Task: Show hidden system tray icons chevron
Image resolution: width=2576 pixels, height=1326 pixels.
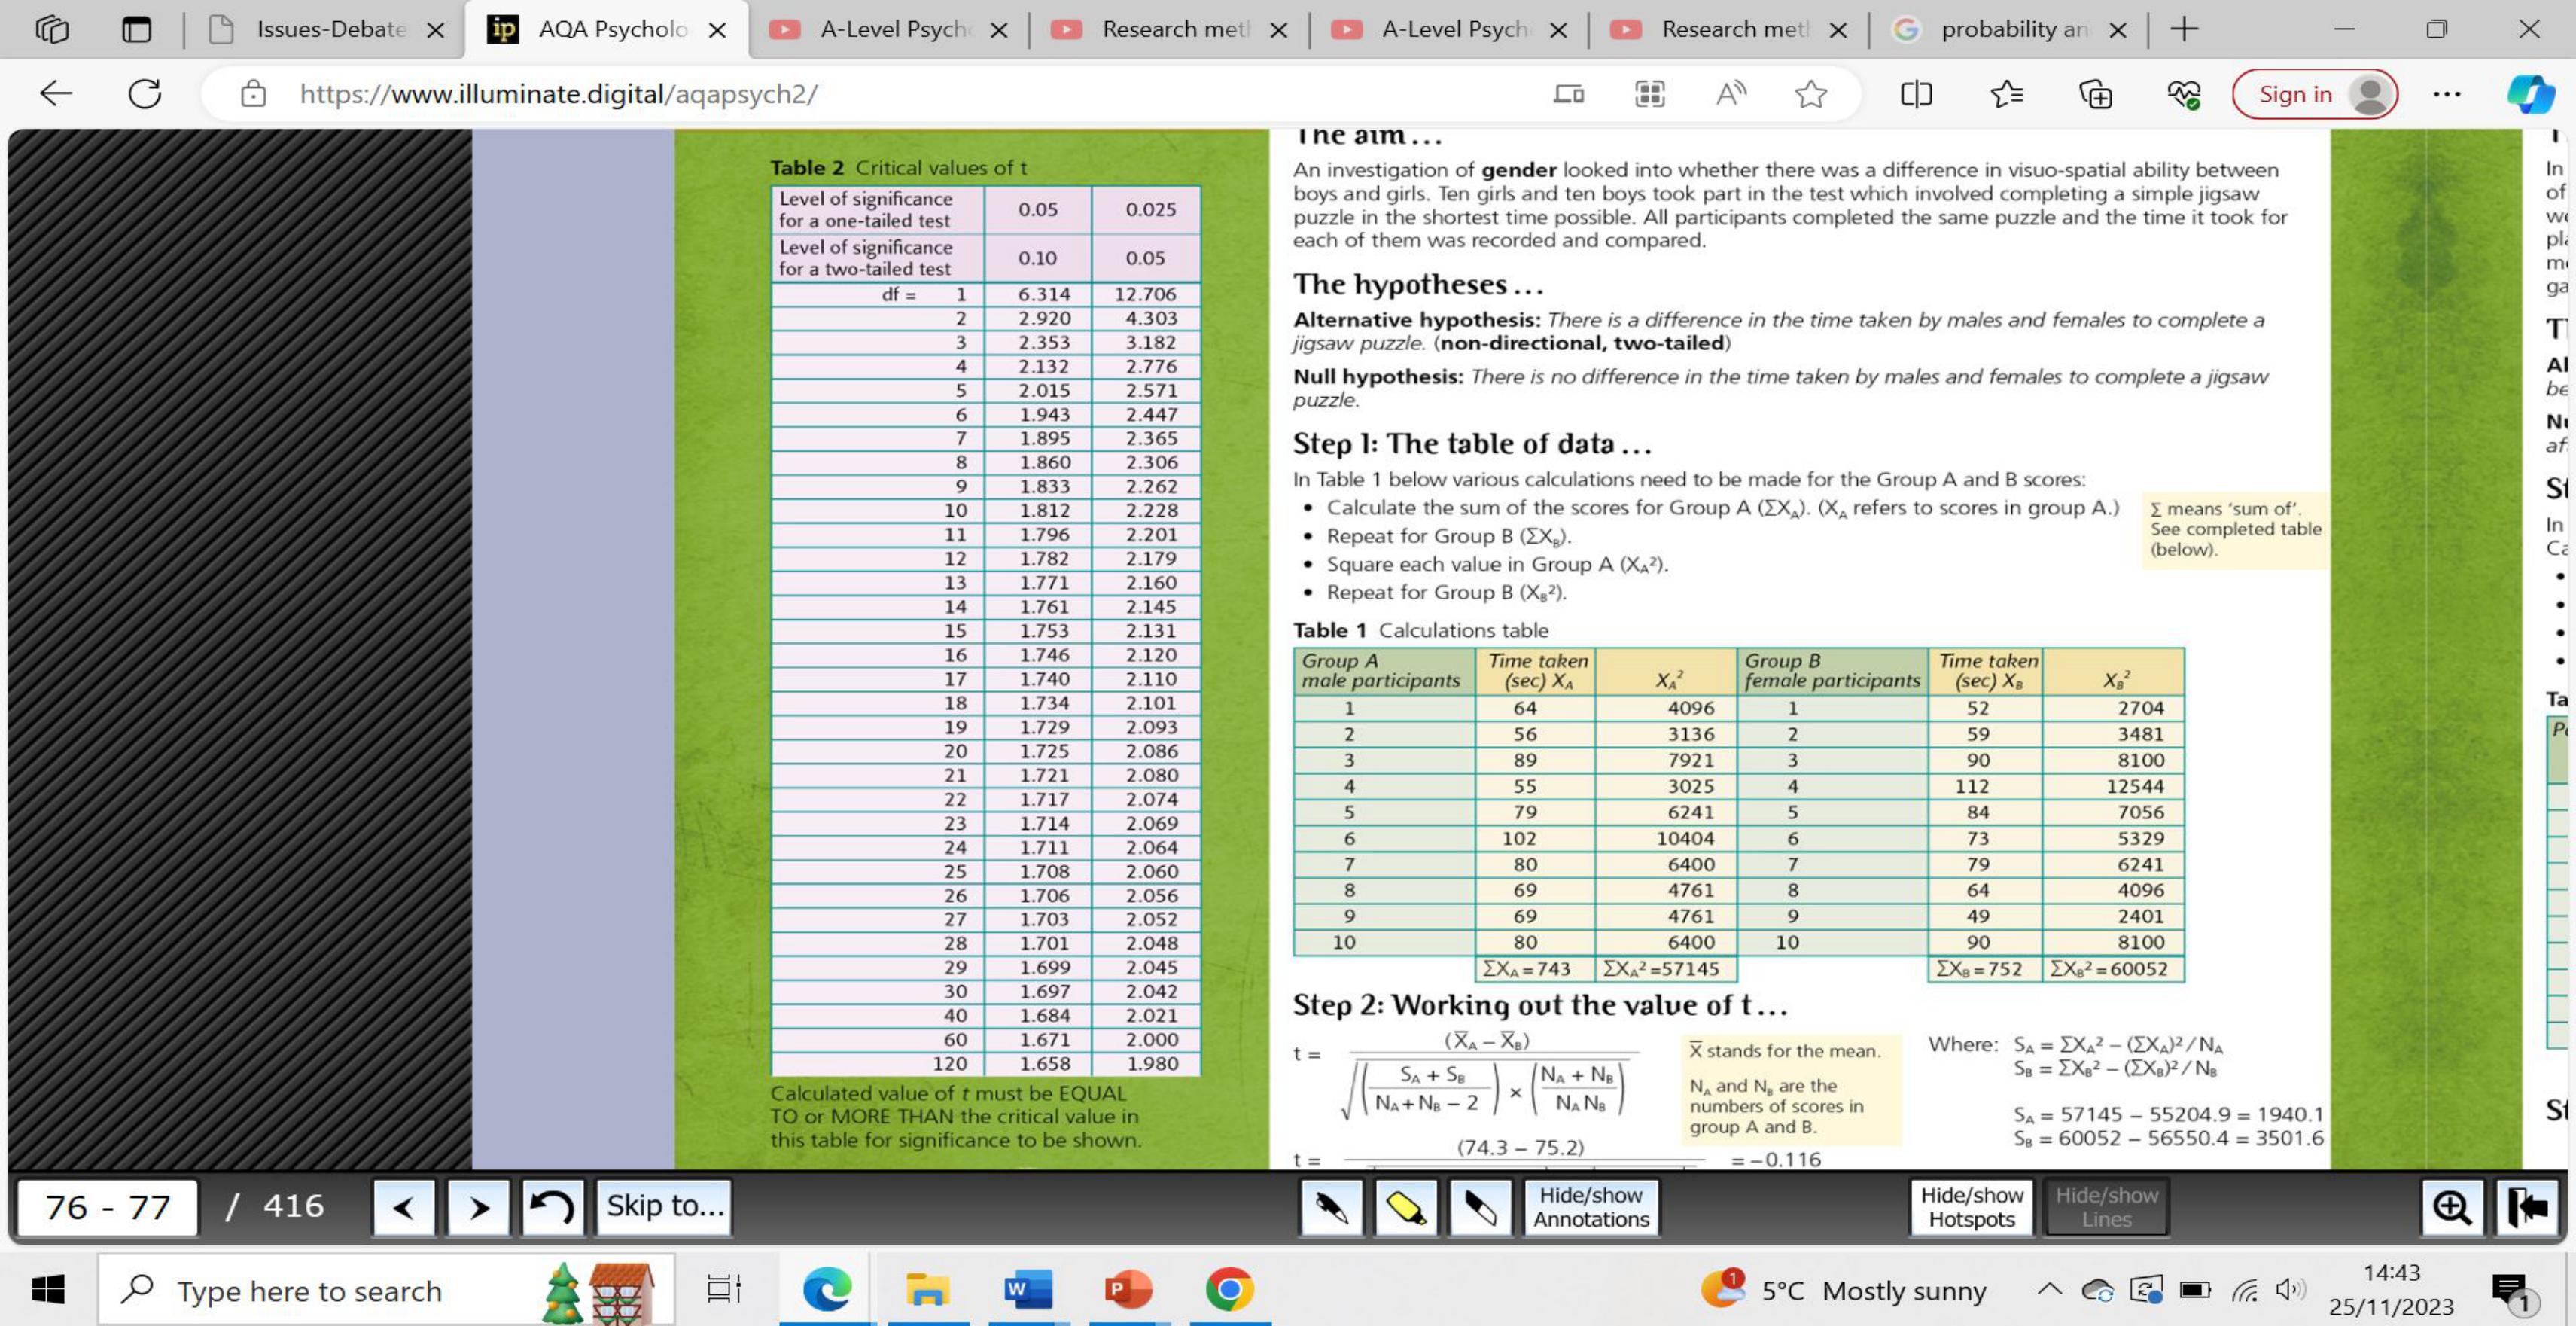Action: [x=2048, y=1290]
